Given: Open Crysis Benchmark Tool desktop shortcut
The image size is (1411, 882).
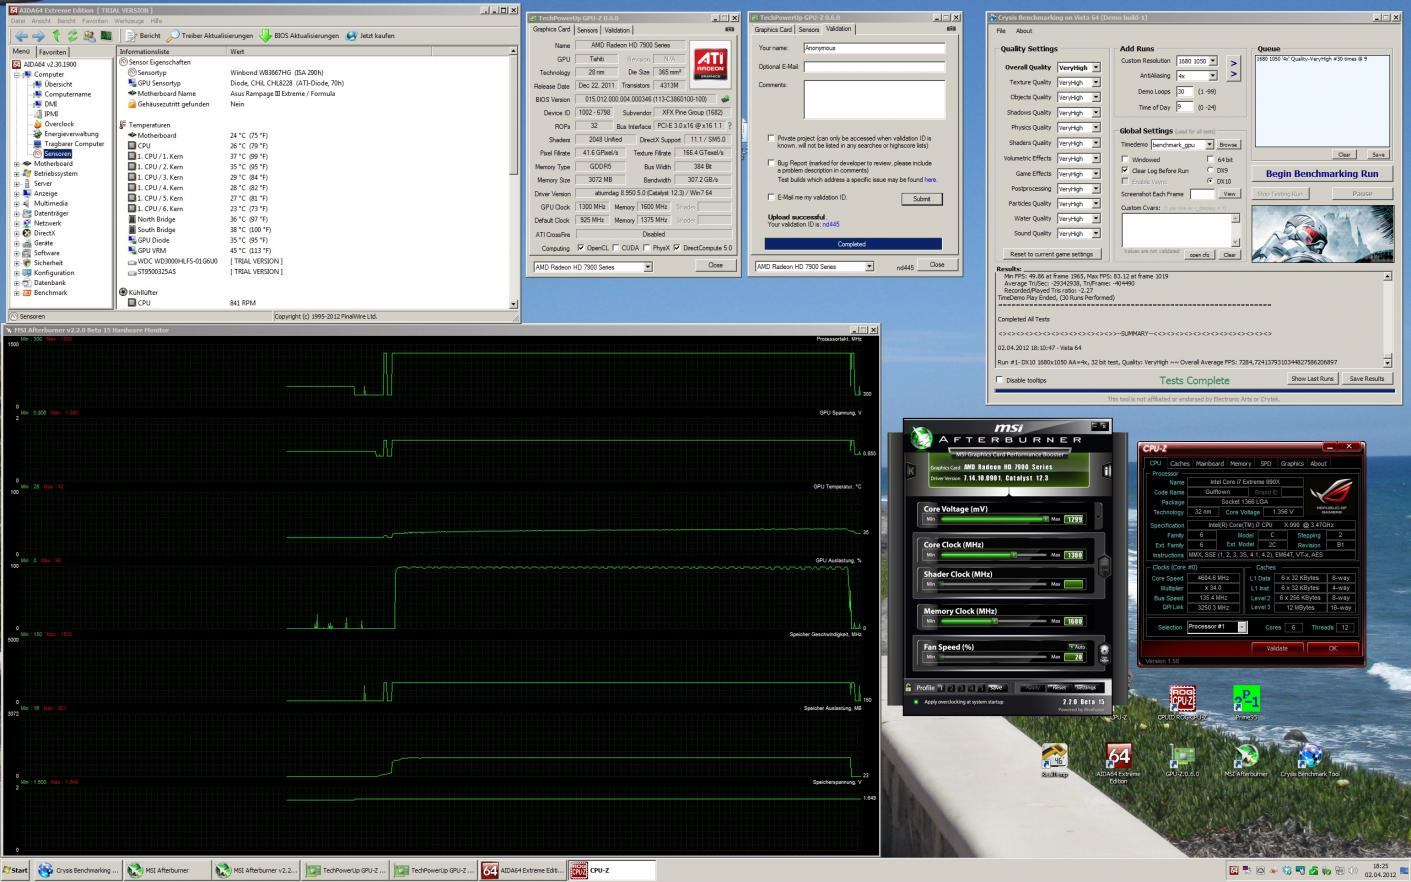Looking at the screenshot, I should coord(1309,762).
